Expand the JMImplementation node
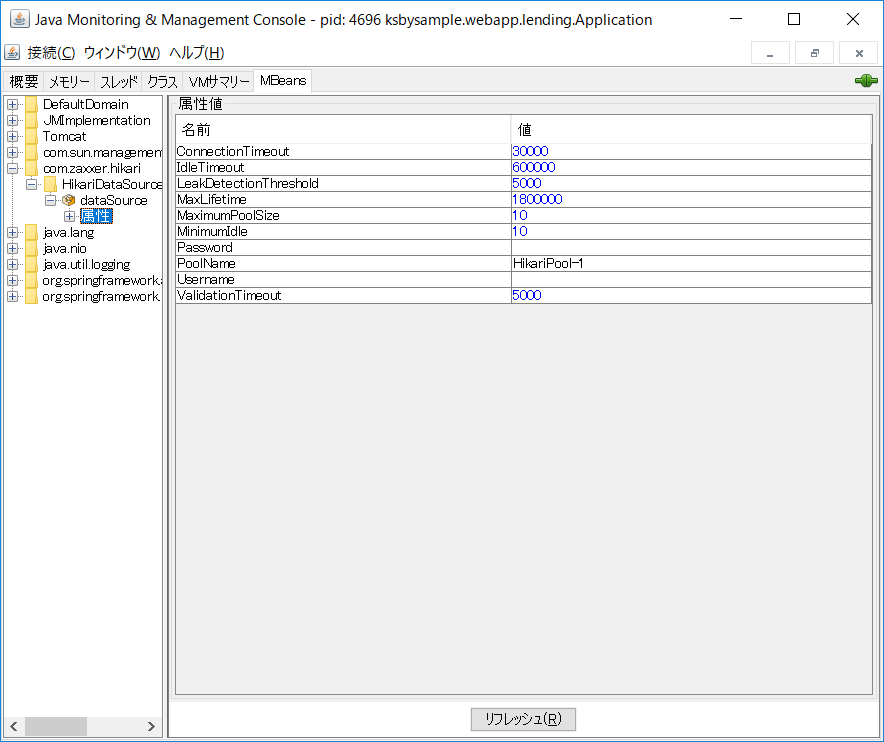 click(12, 120)
